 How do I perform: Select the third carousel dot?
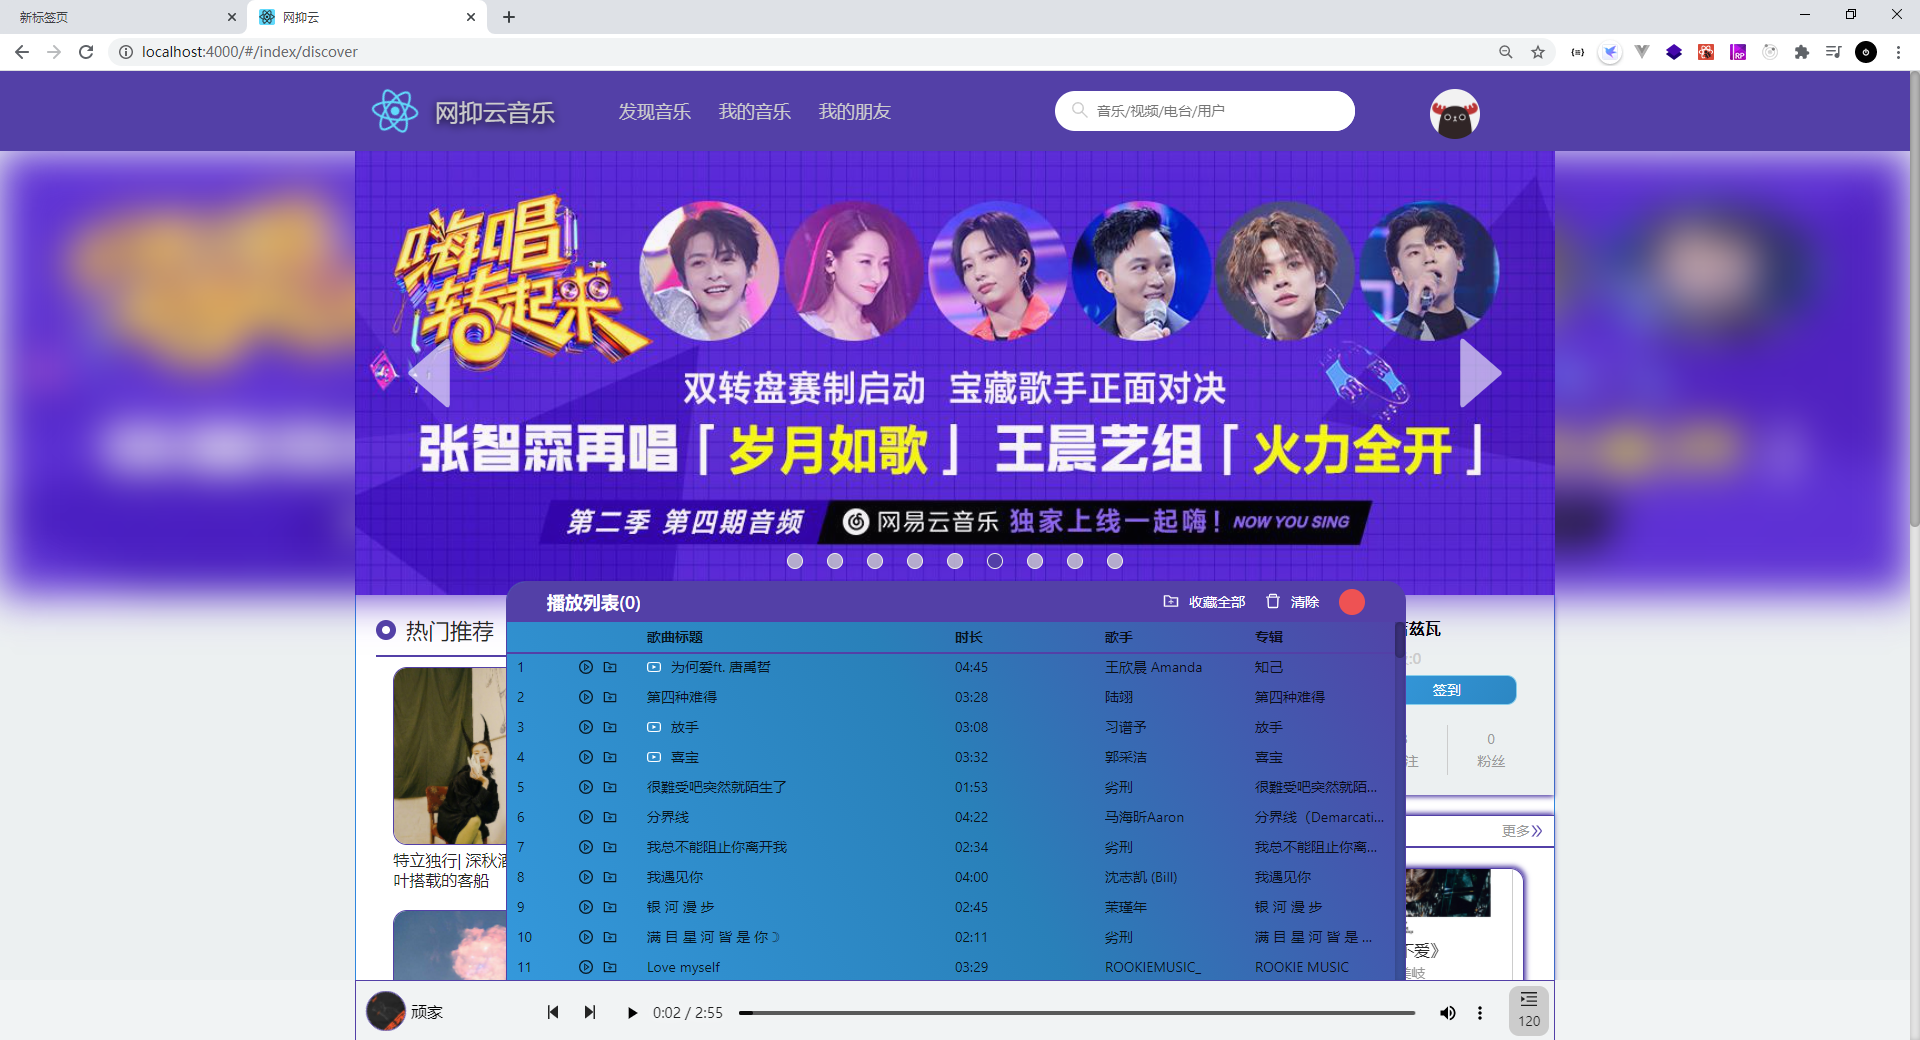pos(875,561)
